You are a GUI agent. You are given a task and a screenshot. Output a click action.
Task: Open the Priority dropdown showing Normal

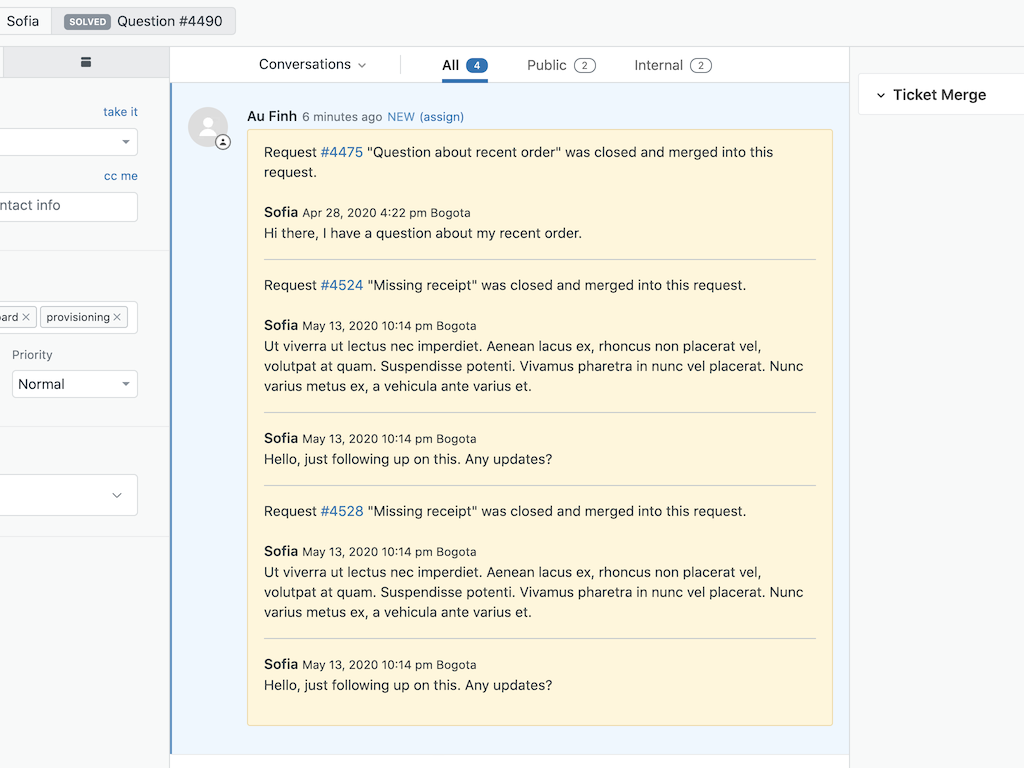point(74,383)
